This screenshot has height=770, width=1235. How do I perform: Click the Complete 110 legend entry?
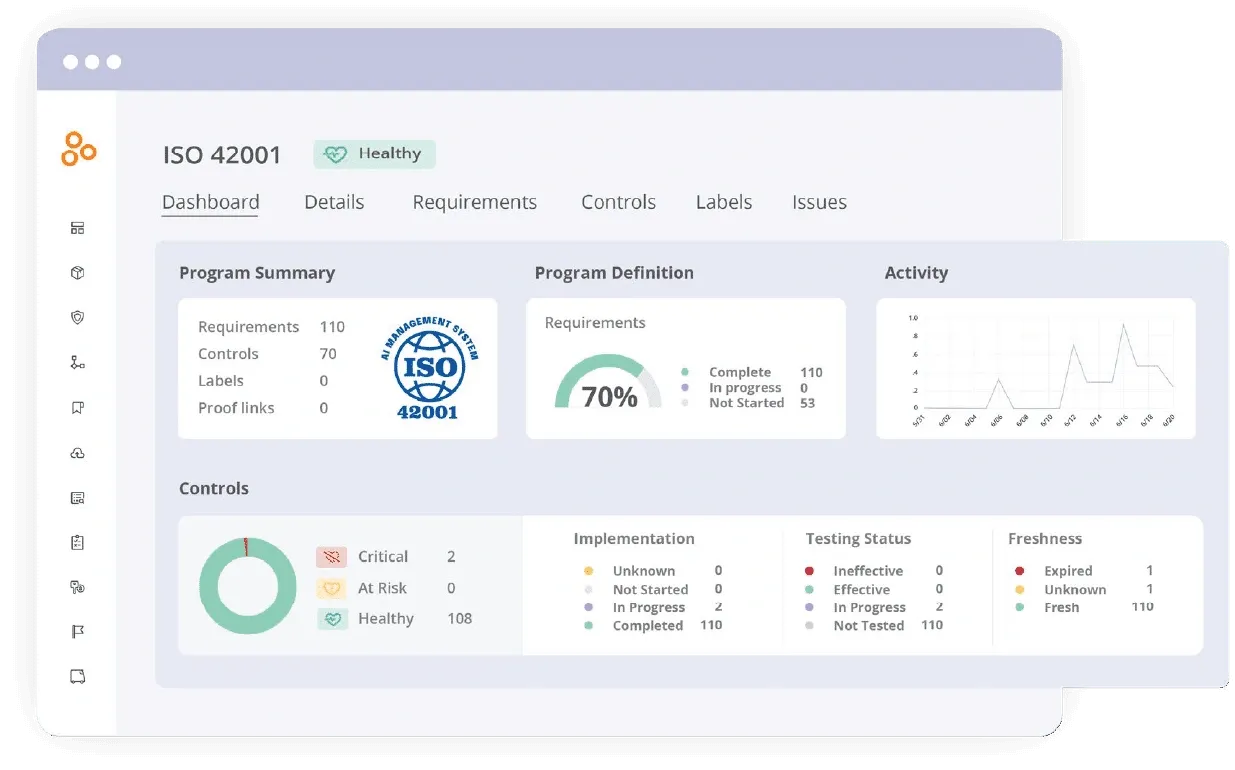click(751, 372)
